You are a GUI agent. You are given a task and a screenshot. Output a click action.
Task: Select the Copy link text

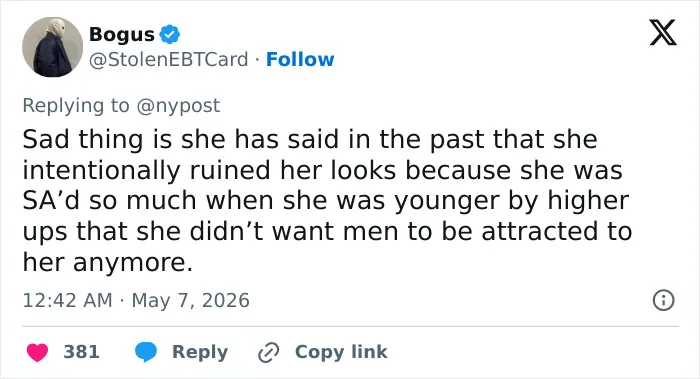pos(341,352)
